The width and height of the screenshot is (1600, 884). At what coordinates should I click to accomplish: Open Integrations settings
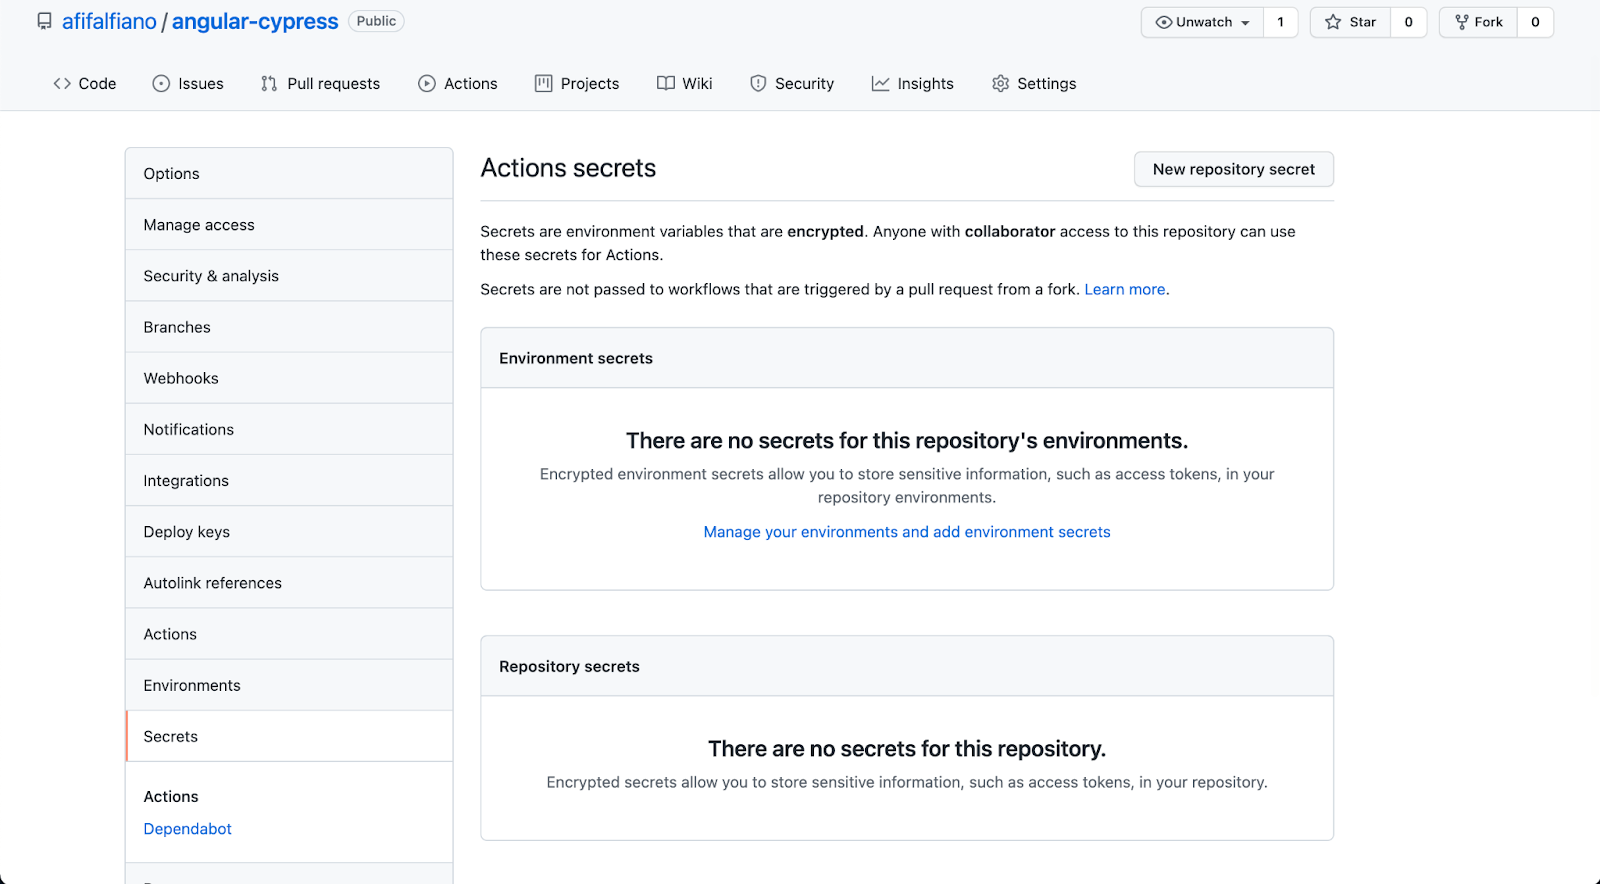point(289,481)
